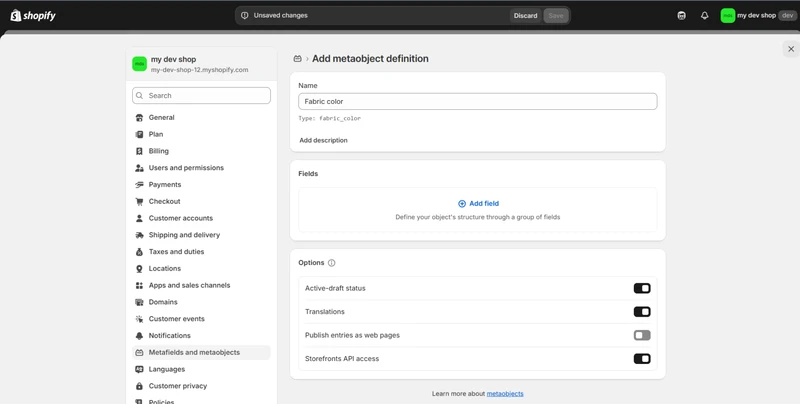Click the Languages icon
Screen dimensions: 800x404
[x=139, y=369]
